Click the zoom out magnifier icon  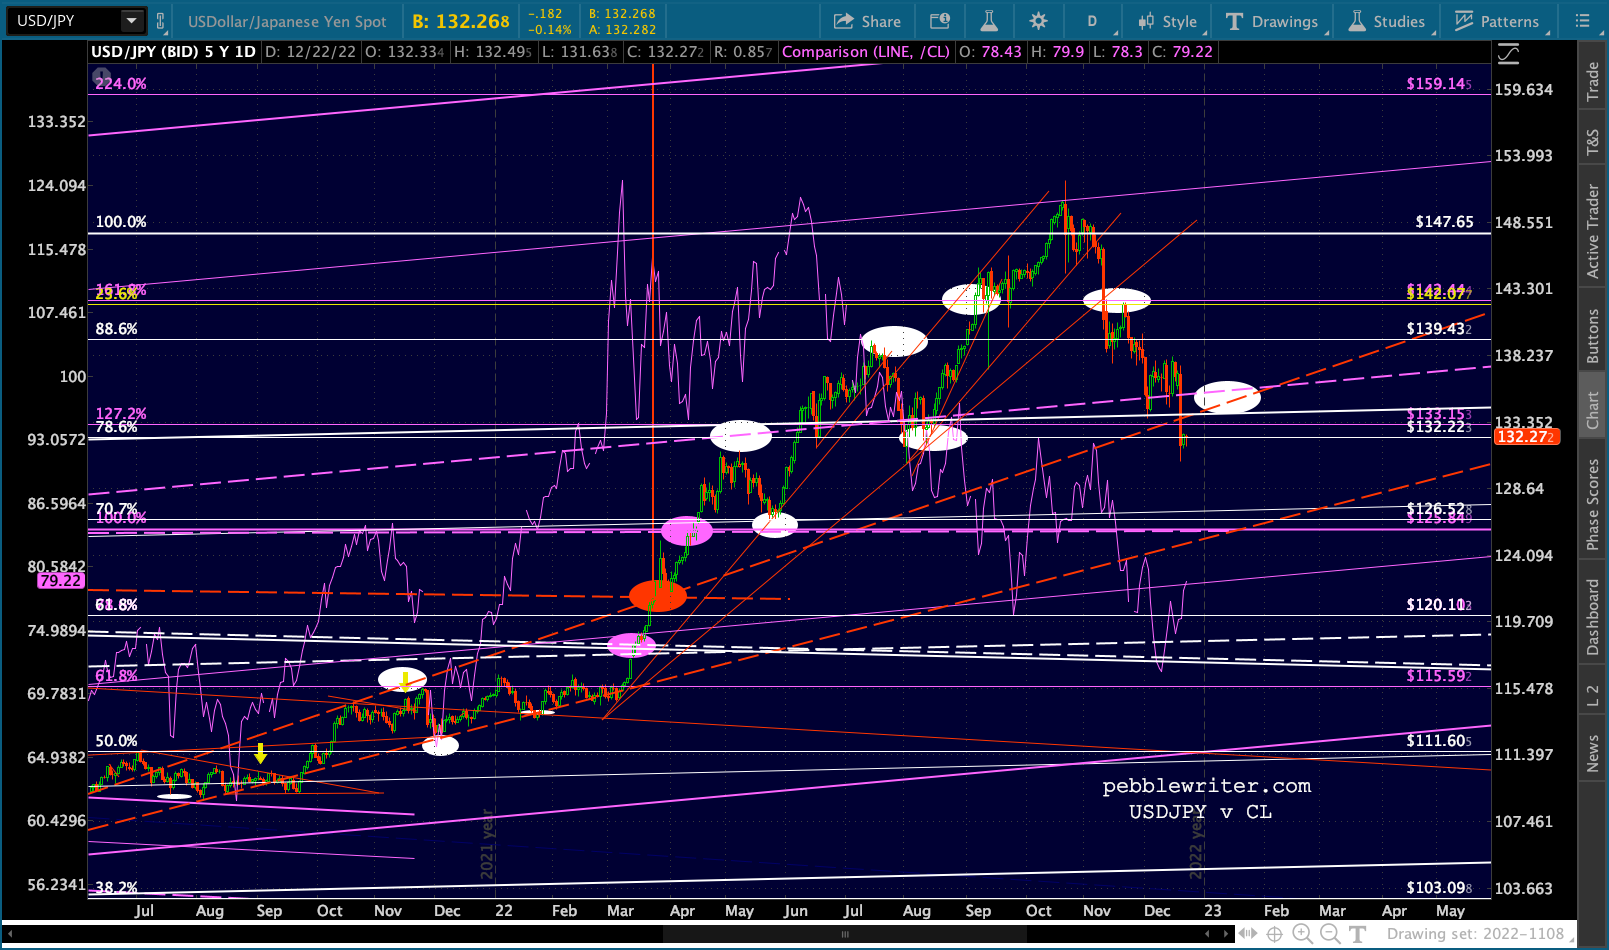pyautogui.click(x=1330, y=934)
